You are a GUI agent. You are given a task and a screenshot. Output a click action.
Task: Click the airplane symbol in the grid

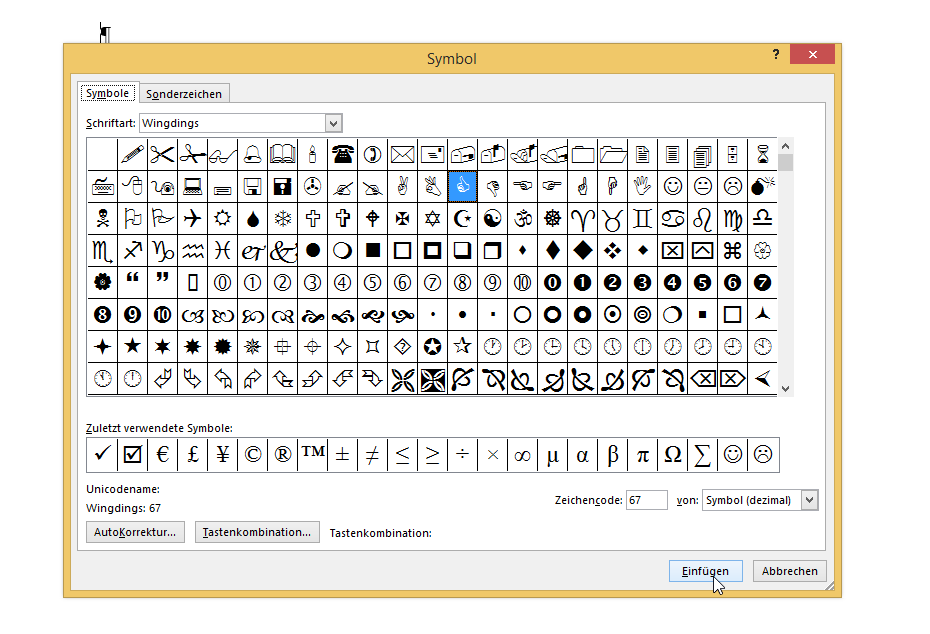point(193,218)
